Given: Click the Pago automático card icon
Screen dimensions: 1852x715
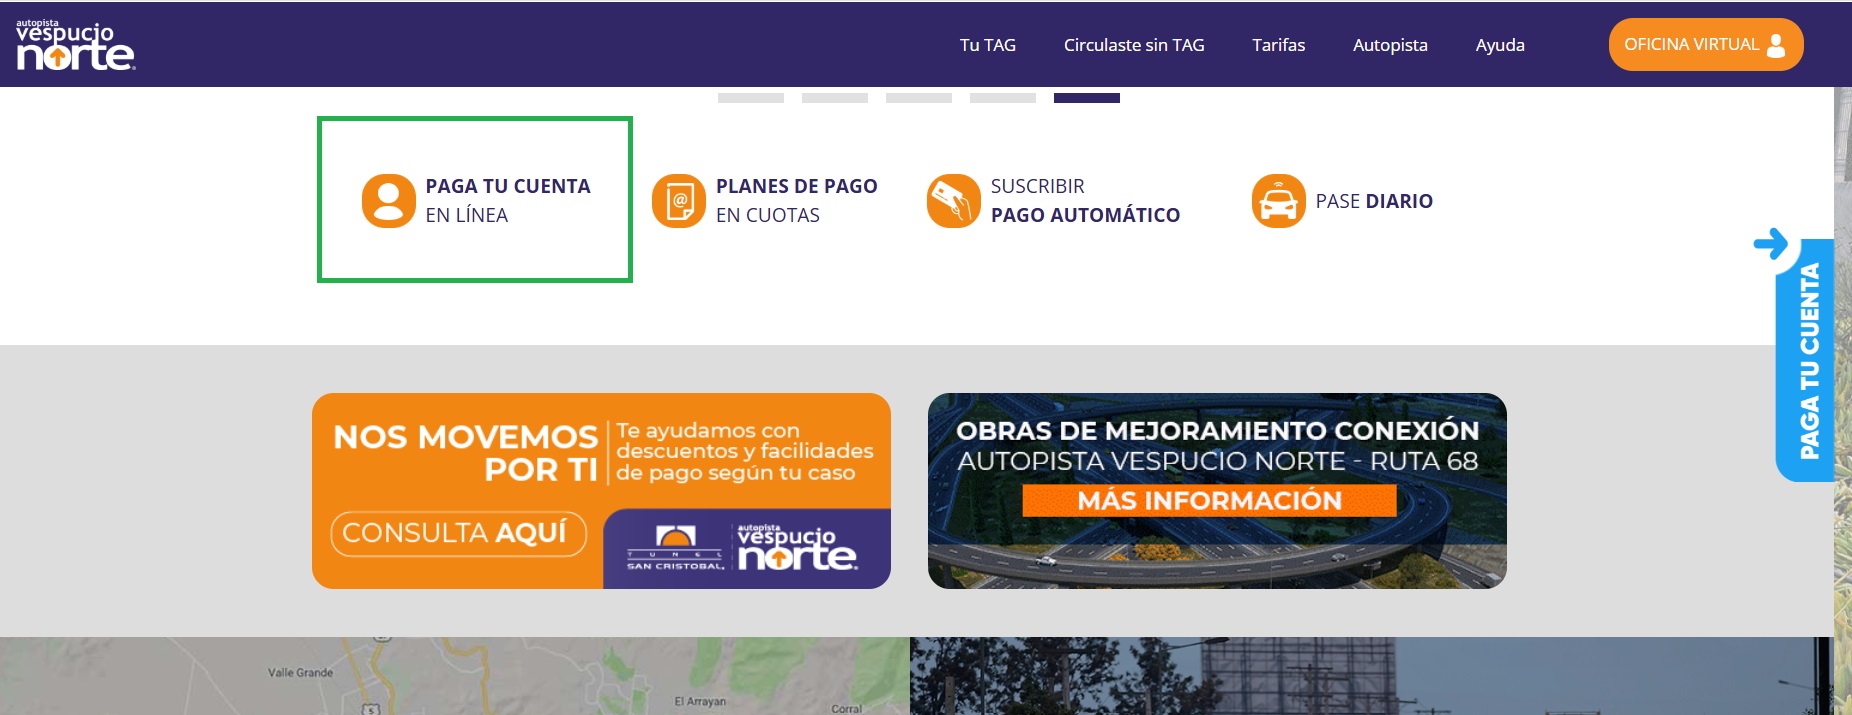Looking at the screenshot, I should [953, 201].
